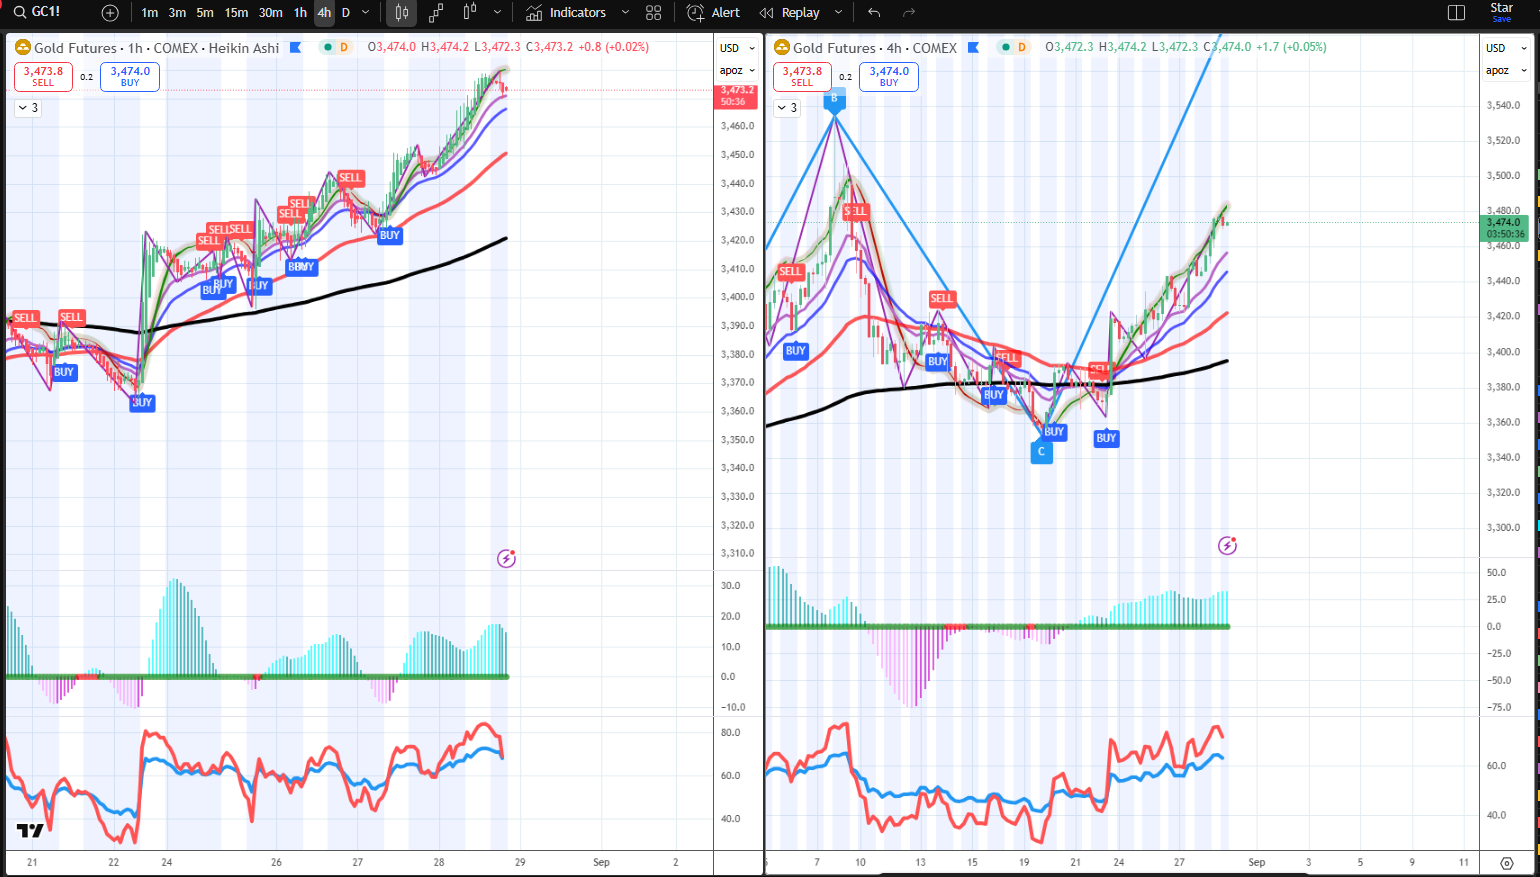1540x877 pixels.
Task: Click the add symbol plus icon
Action: (x=110, y=13)
